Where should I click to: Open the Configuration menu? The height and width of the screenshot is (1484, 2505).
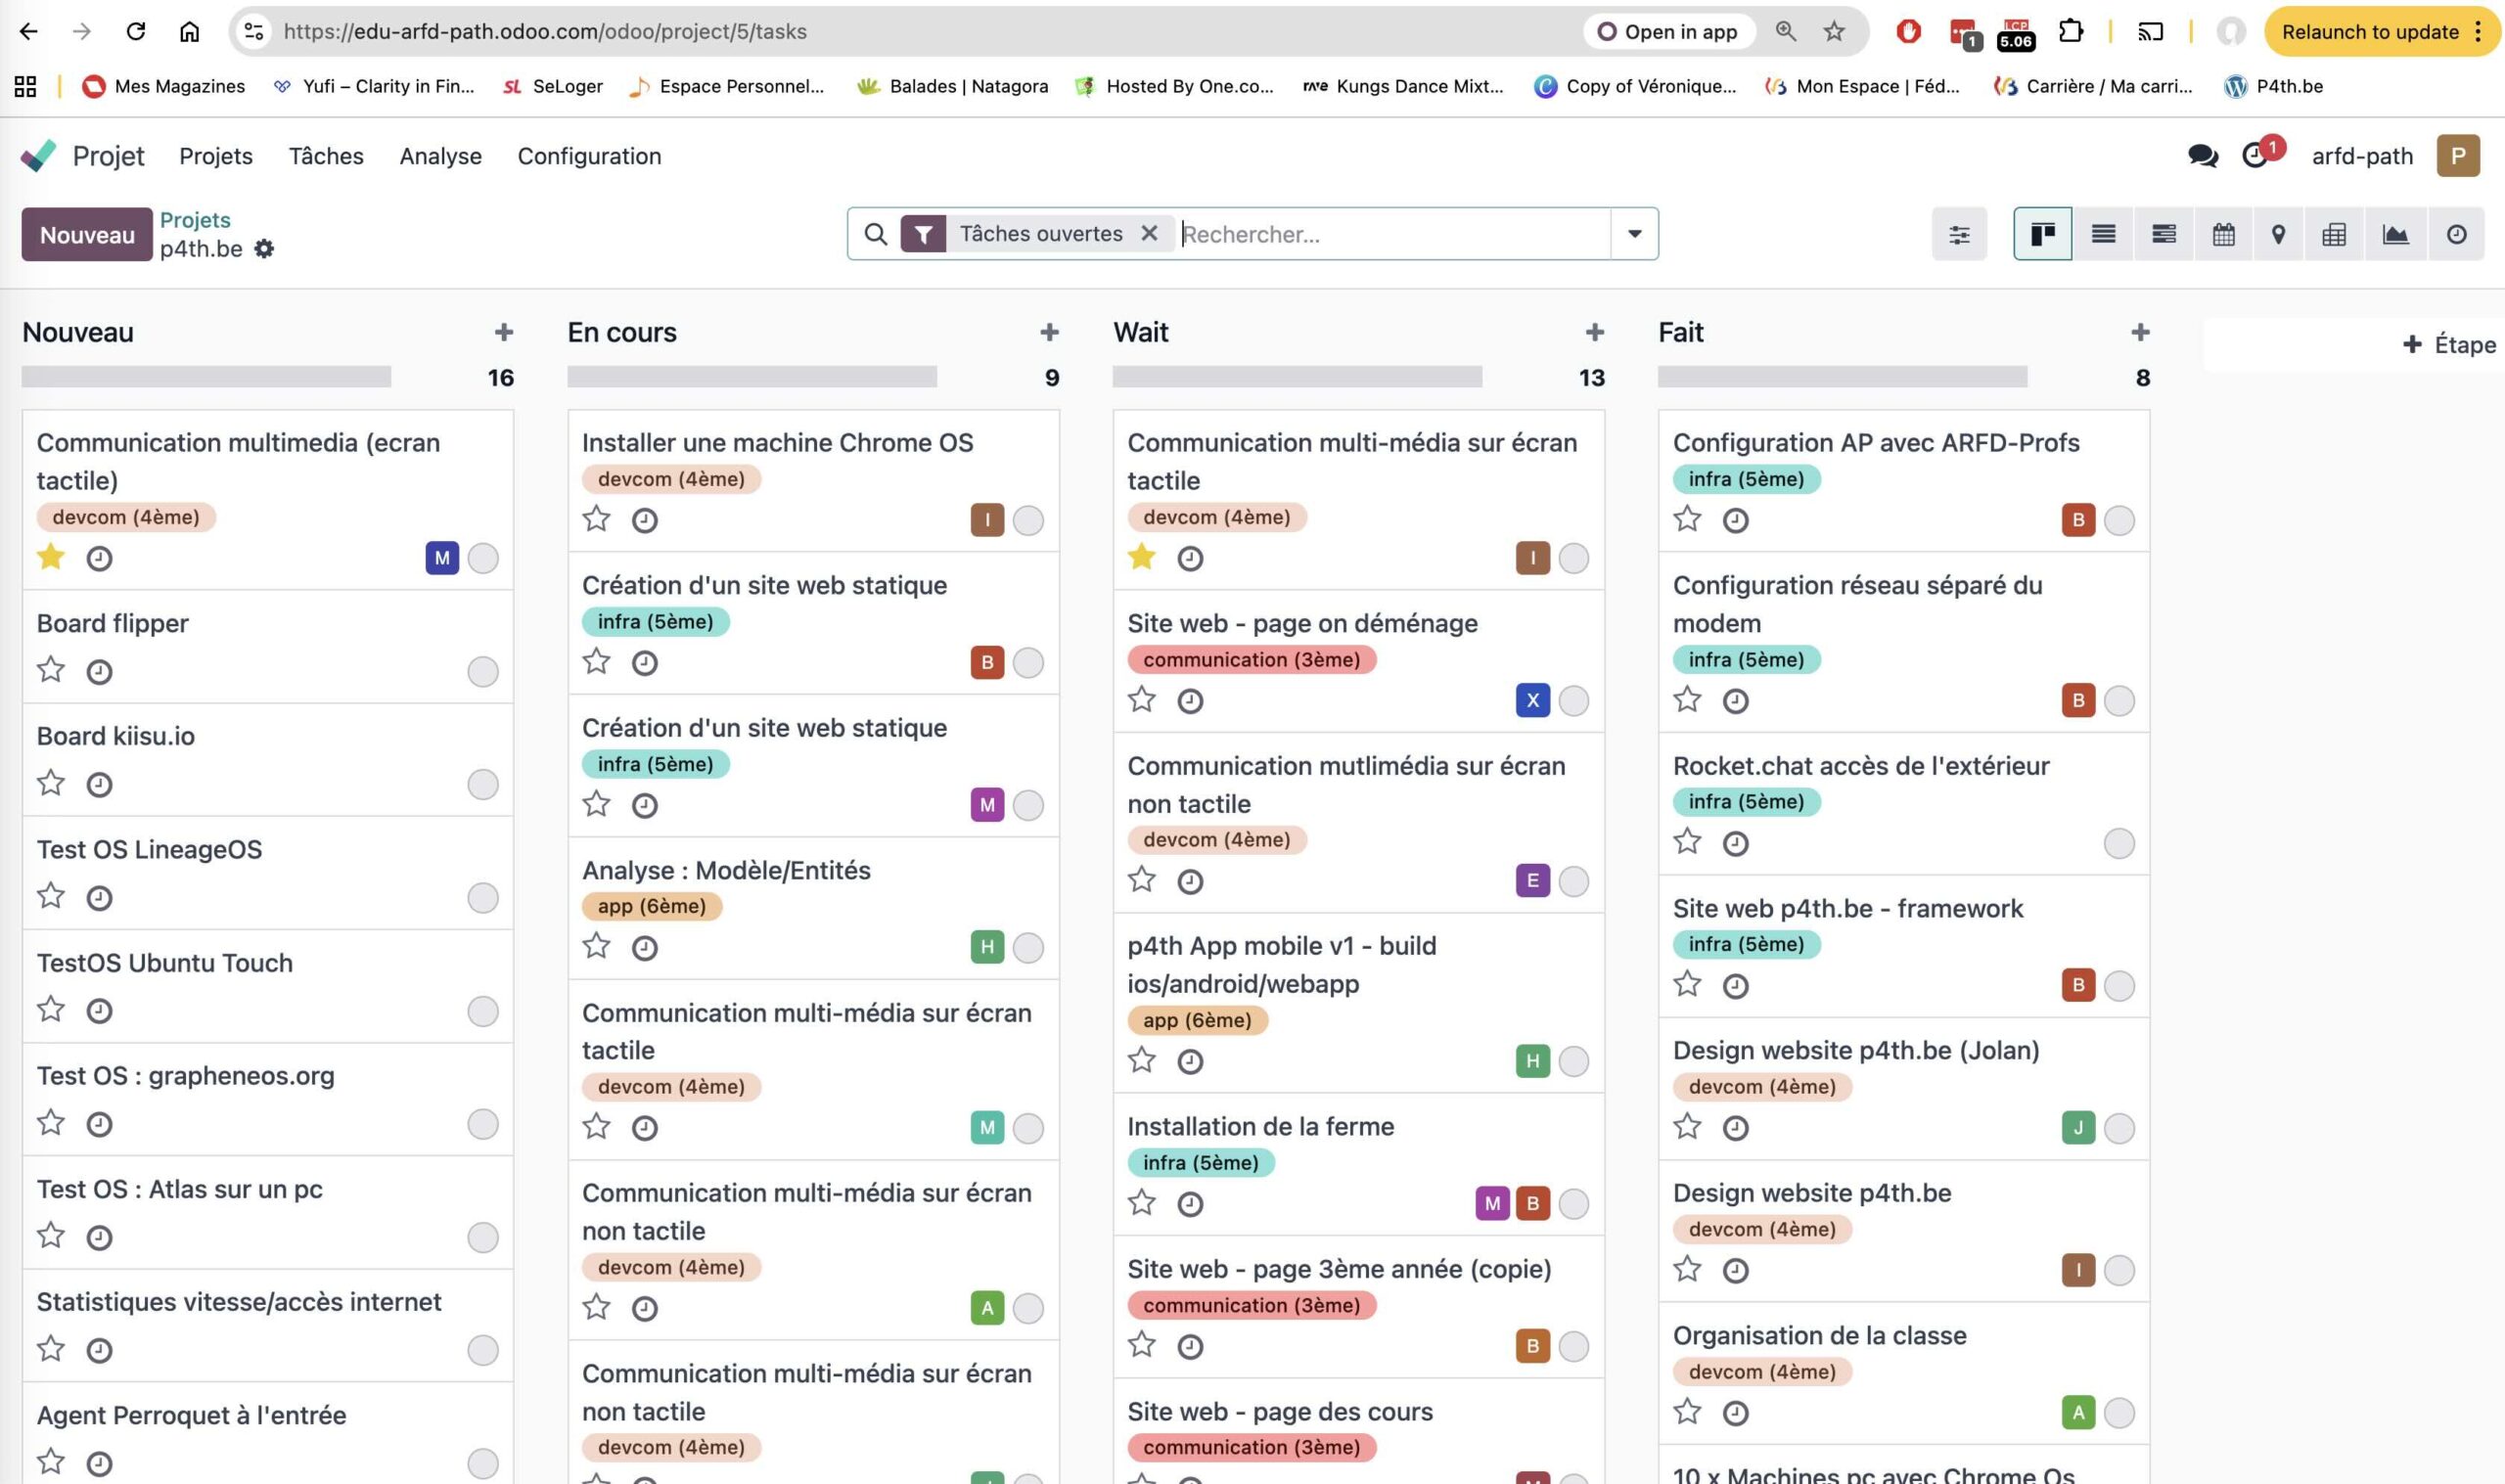(589, 156)
